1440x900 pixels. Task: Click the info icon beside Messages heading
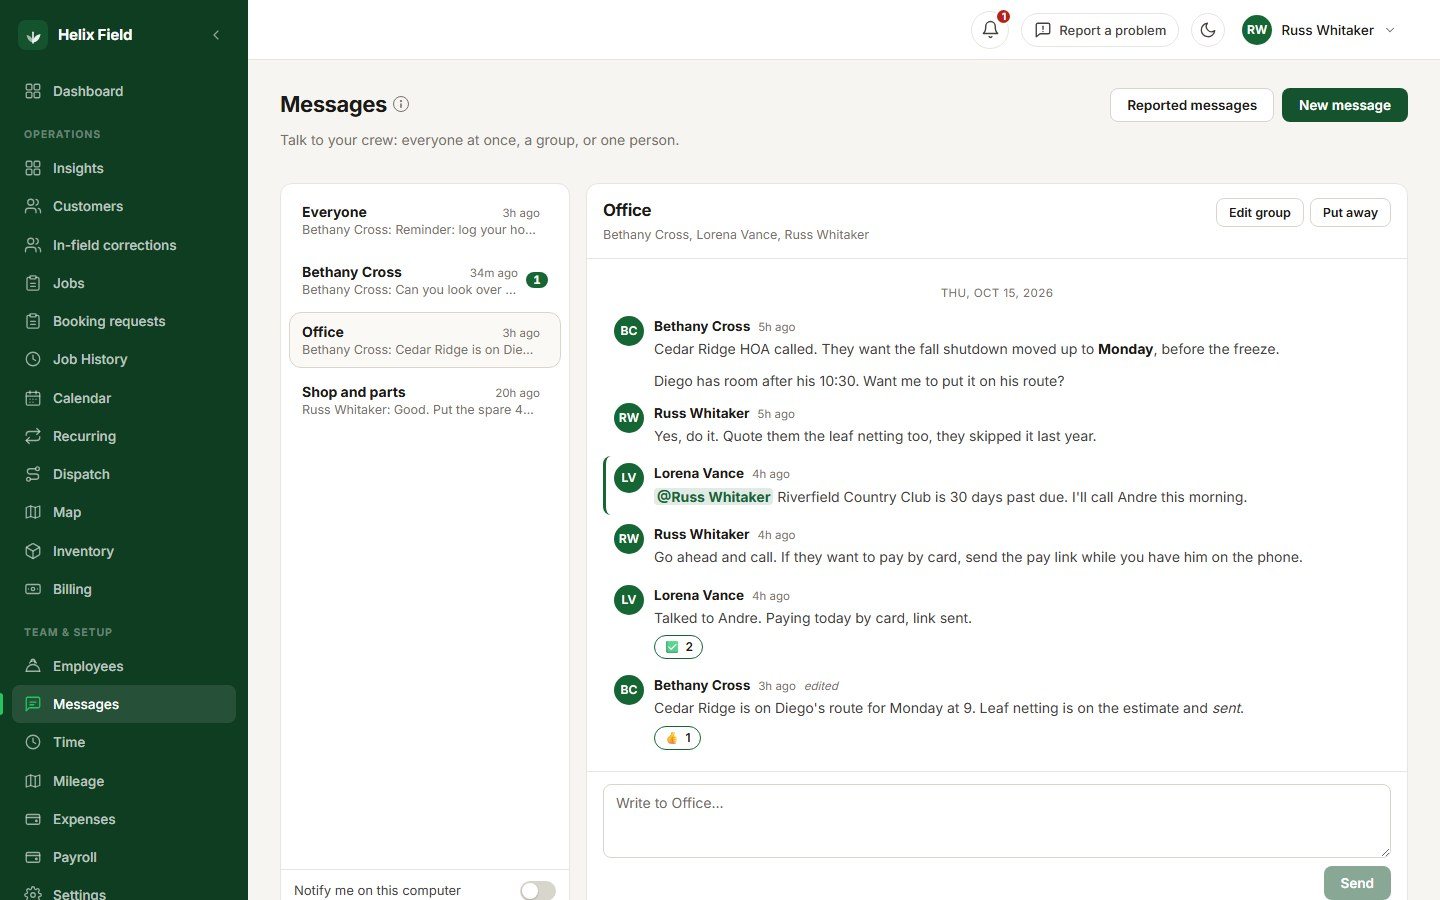pyautogui.click(x=401, y=104)
